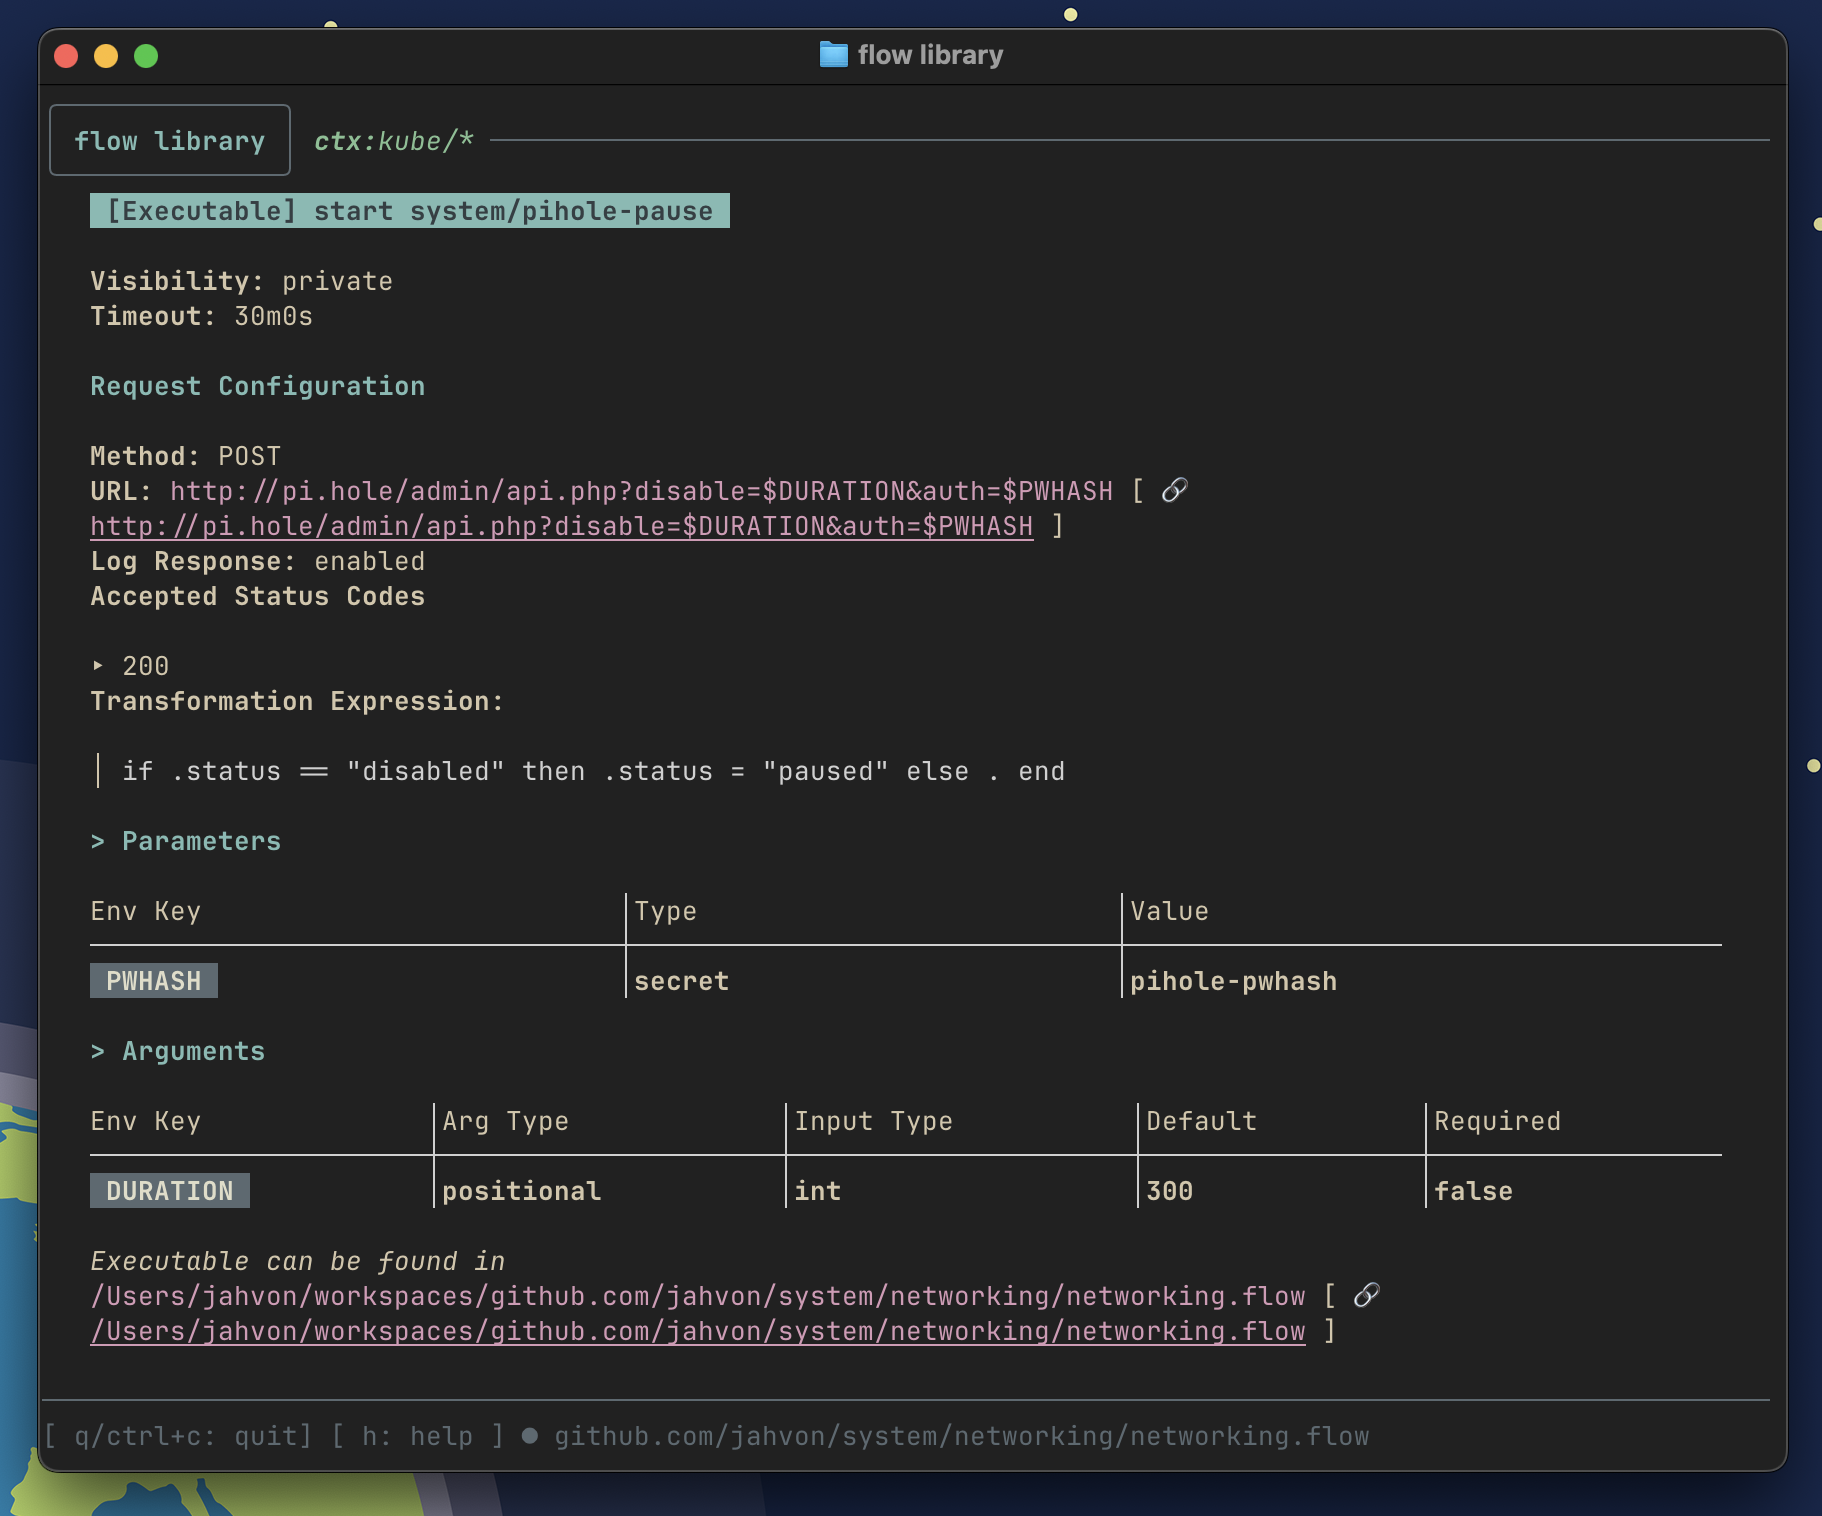Viewport: 1822px width, 1516px height.
Task: Click the Transformation Expression label
Action: pos(297,701)
